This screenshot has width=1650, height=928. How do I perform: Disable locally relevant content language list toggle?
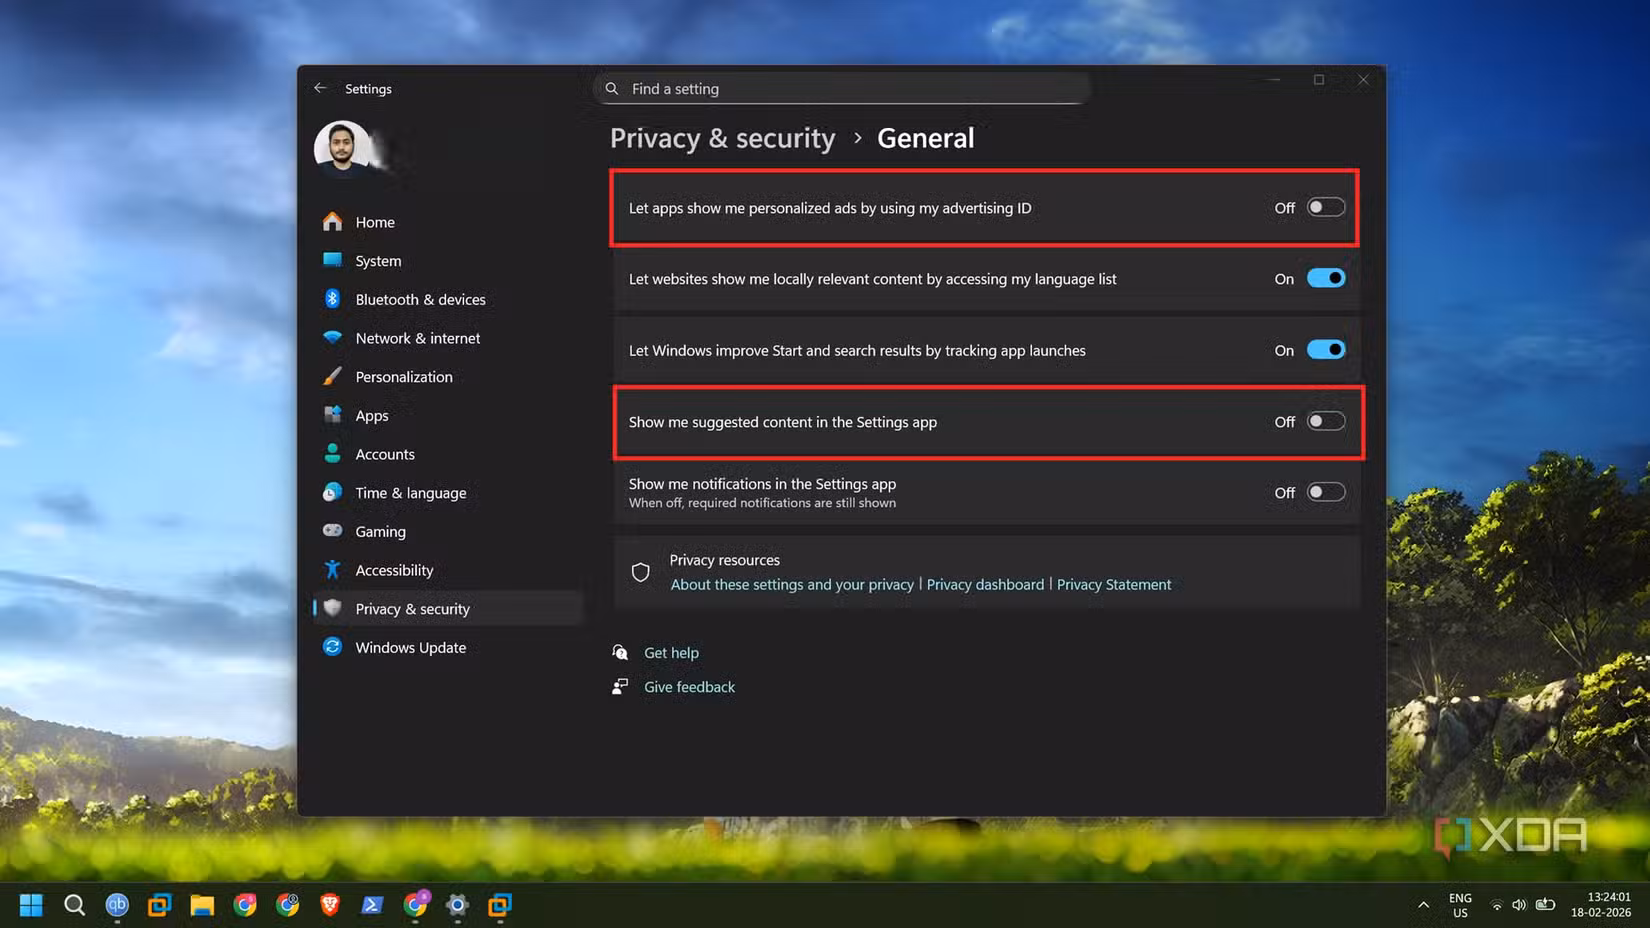(x=1326, y=278)
